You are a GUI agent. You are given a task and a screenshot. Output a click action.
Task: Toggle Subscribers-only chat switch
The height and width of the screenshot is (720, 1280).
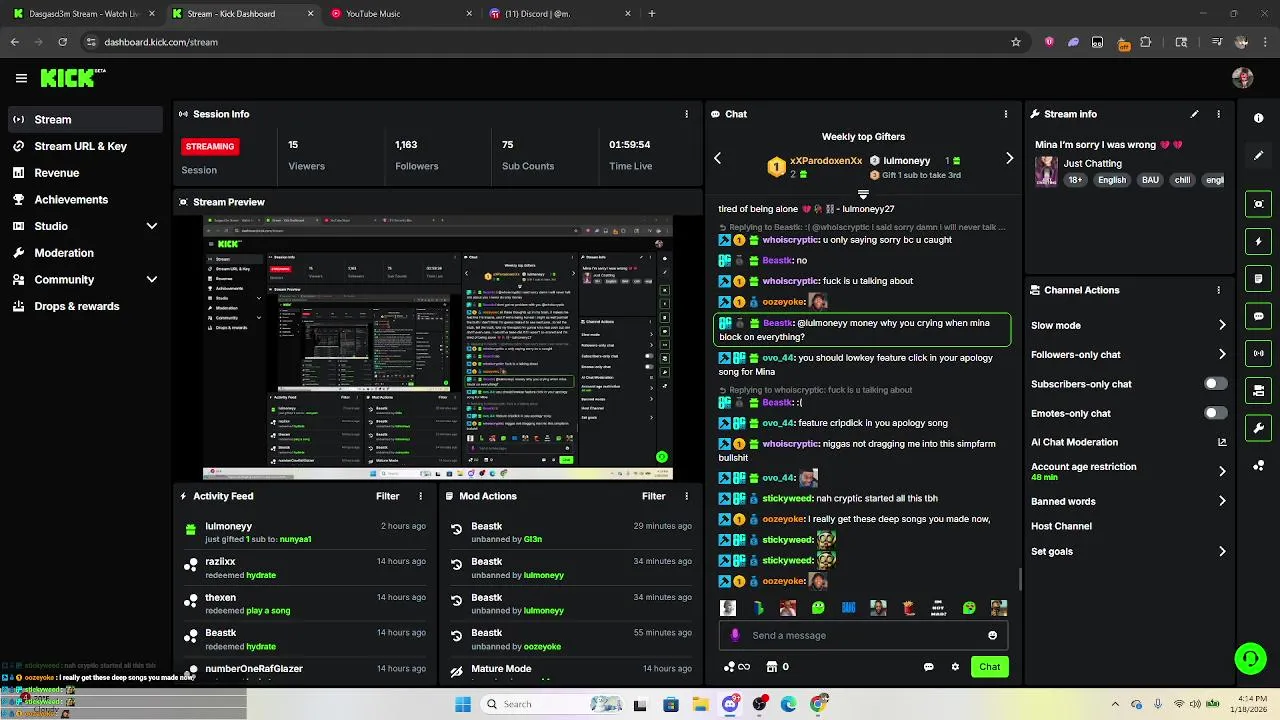point(1215,384)
